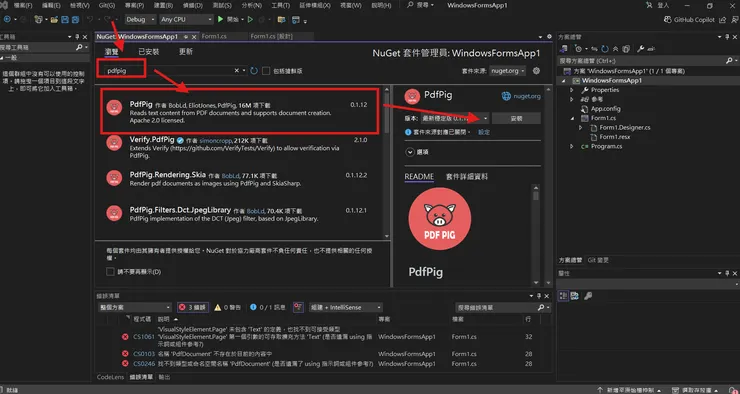The width and height of the screenshot is (740, 394).
Task: Click the sync/refresh icon in Solution Explorer toolbar
Action: tap(605, 49)
